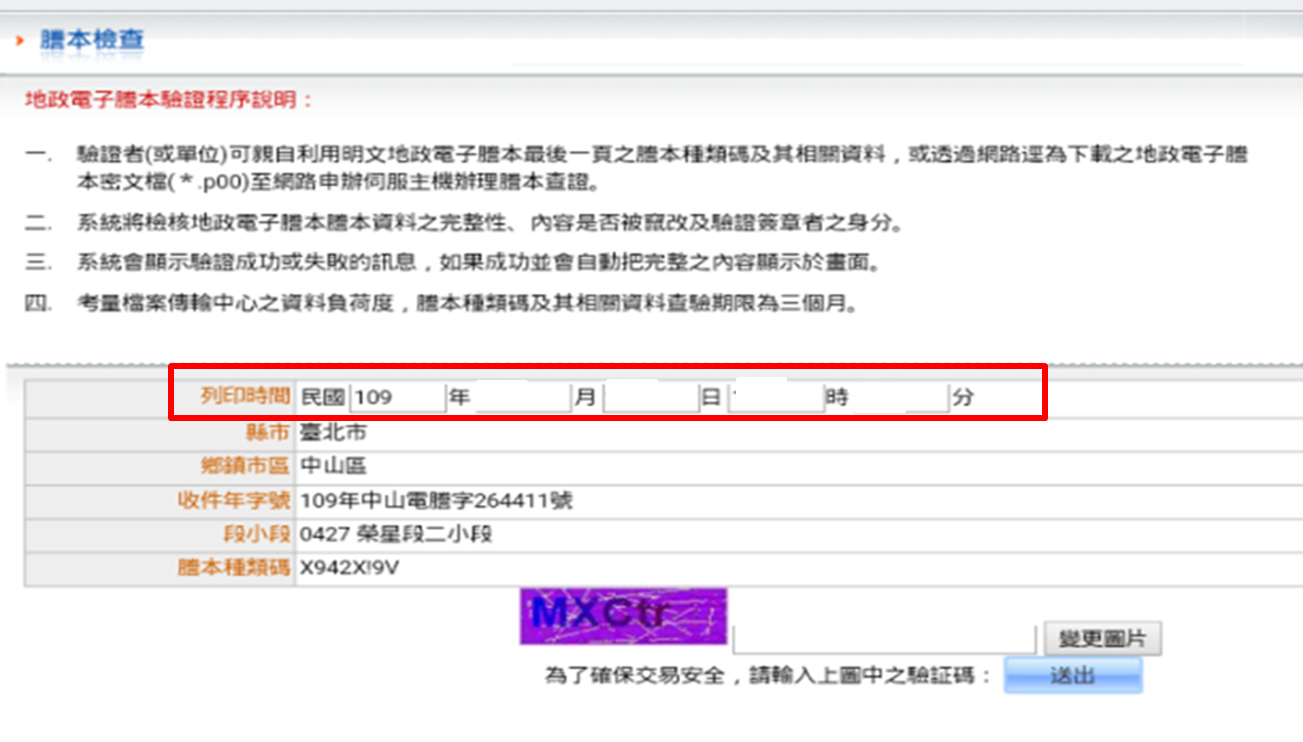
Task: Submit the form with the 送出 button
Action: point(1072,675)
